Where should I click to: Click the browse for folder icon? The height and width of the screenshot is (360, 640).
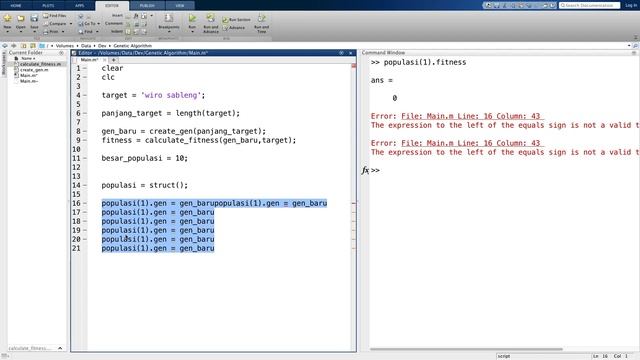tap(33, 46)
